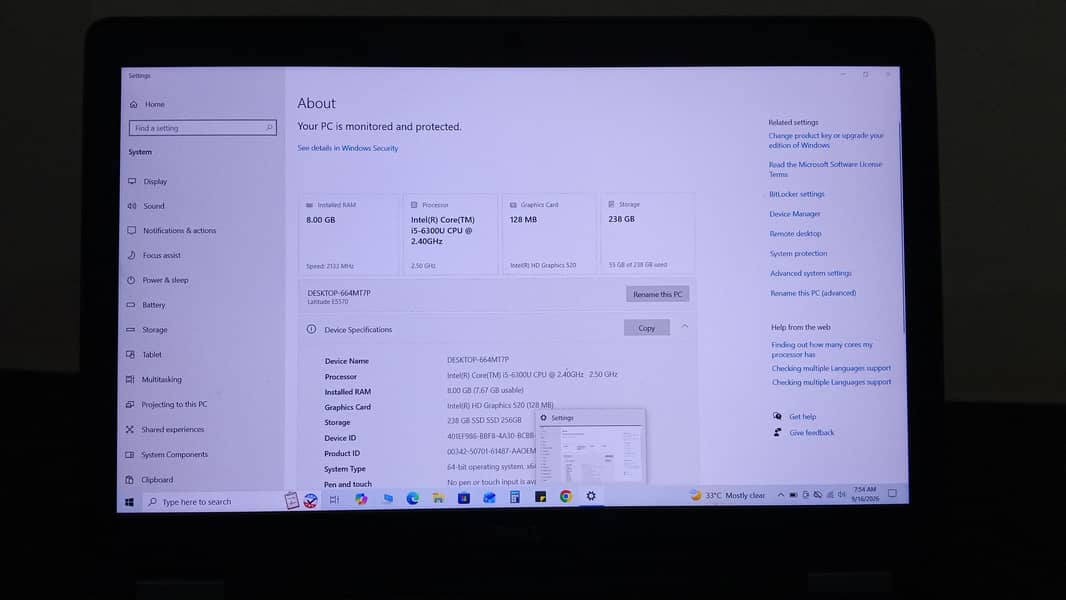1066x600 pixels.
Task: Open System protection link
Action: (798, 253)
